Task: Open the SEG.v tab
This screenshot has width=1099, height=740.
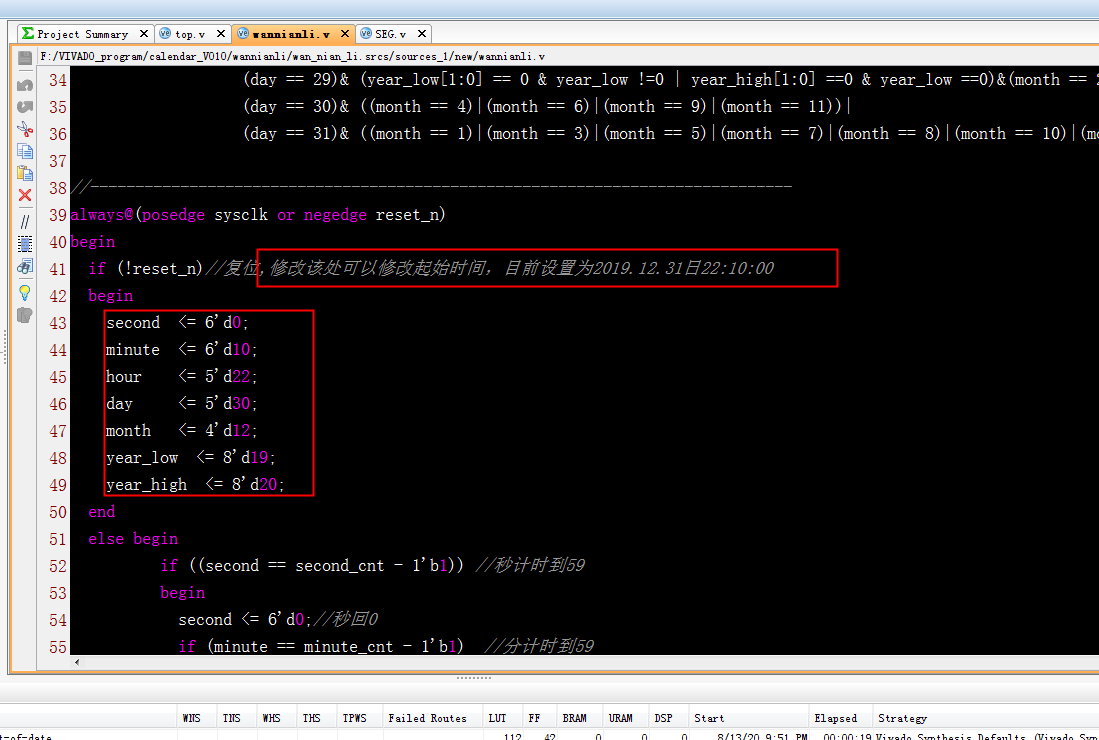Action: pyautogui.click(x=390, y=34)
